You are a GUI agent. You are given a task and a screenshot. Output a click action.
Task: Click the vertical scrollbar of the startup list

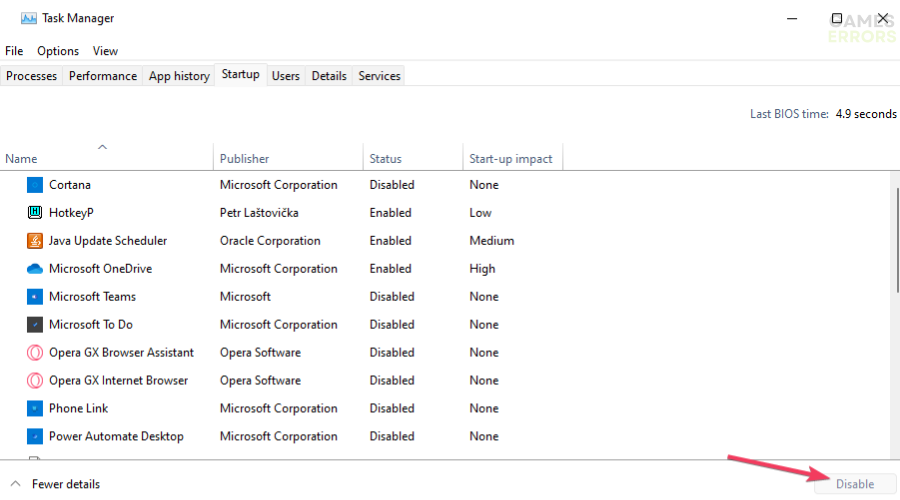pos(897,239)
